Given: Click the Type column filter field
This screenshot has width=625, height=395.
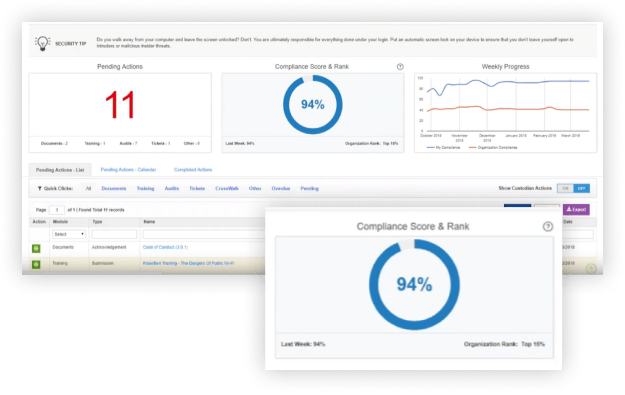Looking at the screenshot, I should (114, 234).
